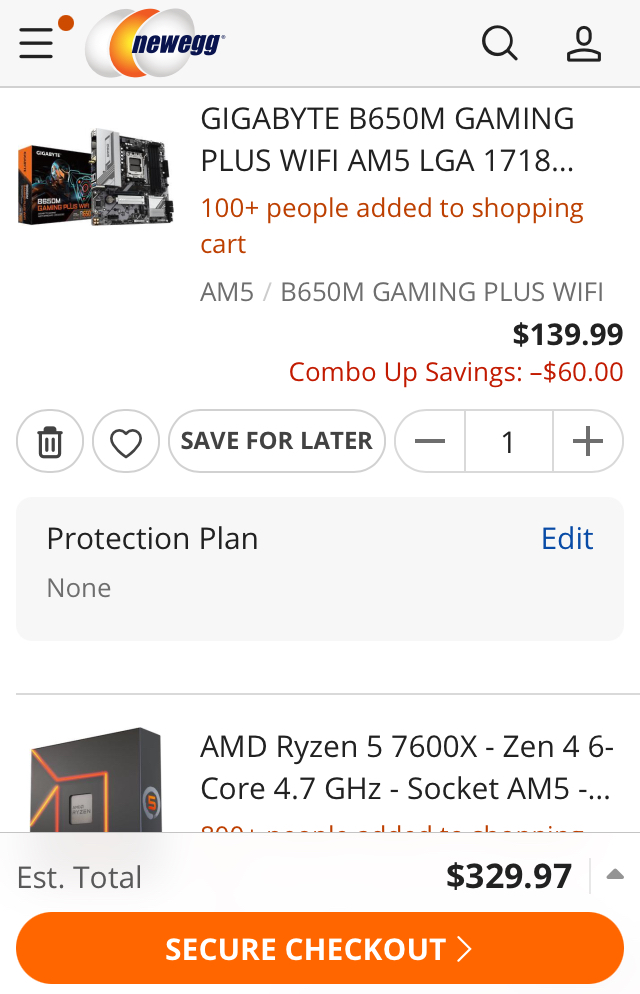Add motherboard to wishlist via heart icon

pyautogui.click(x=126, y=441)
